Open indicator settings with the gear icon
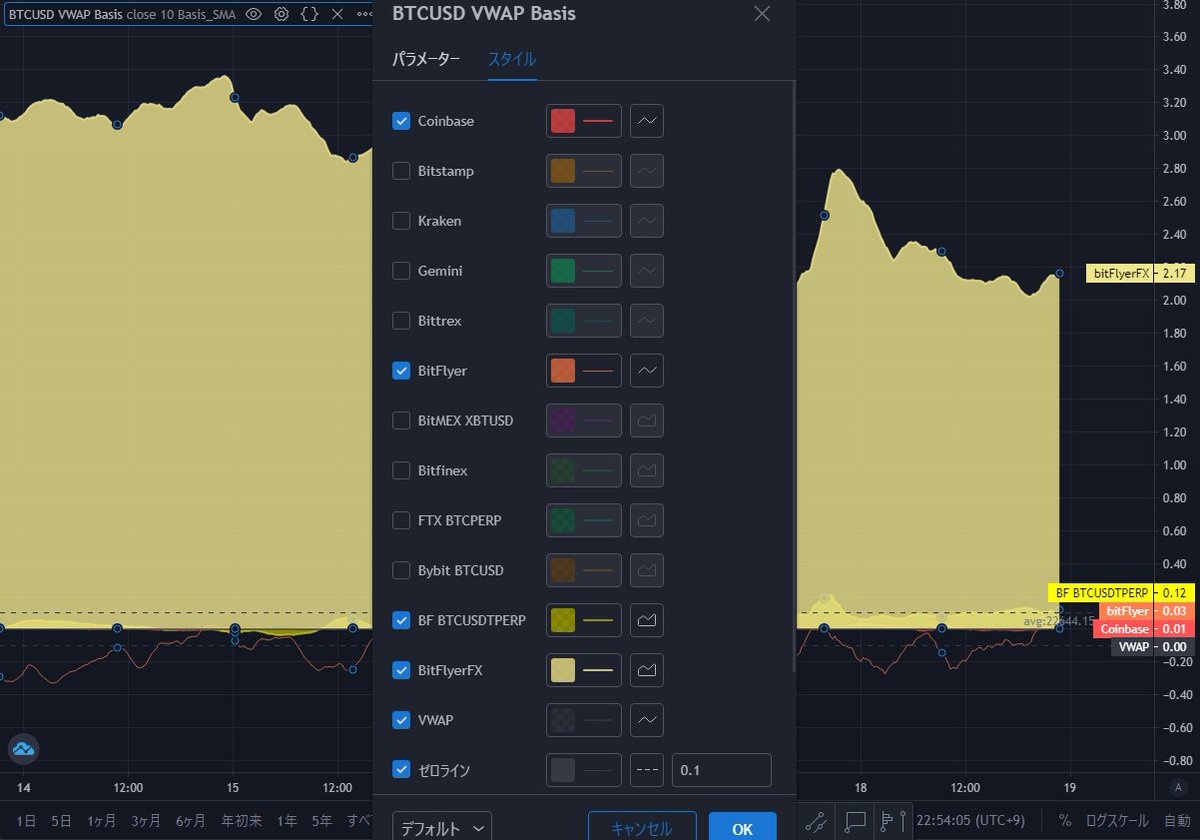The height and width of the screenshot is (840, 1200). click(x=283, y=14)
